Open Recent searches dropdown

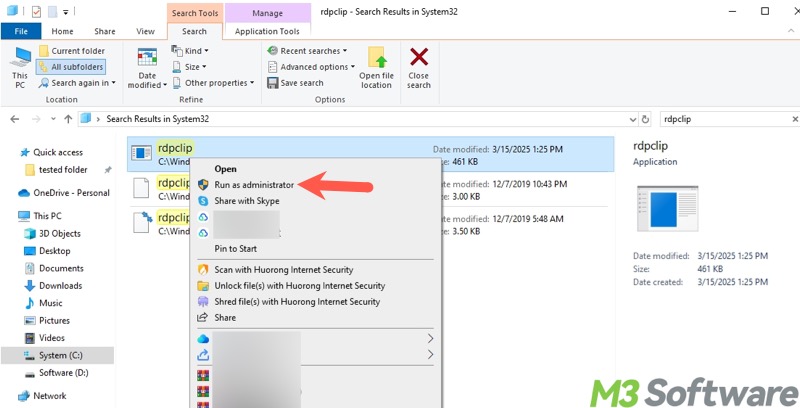click(308, 51)
